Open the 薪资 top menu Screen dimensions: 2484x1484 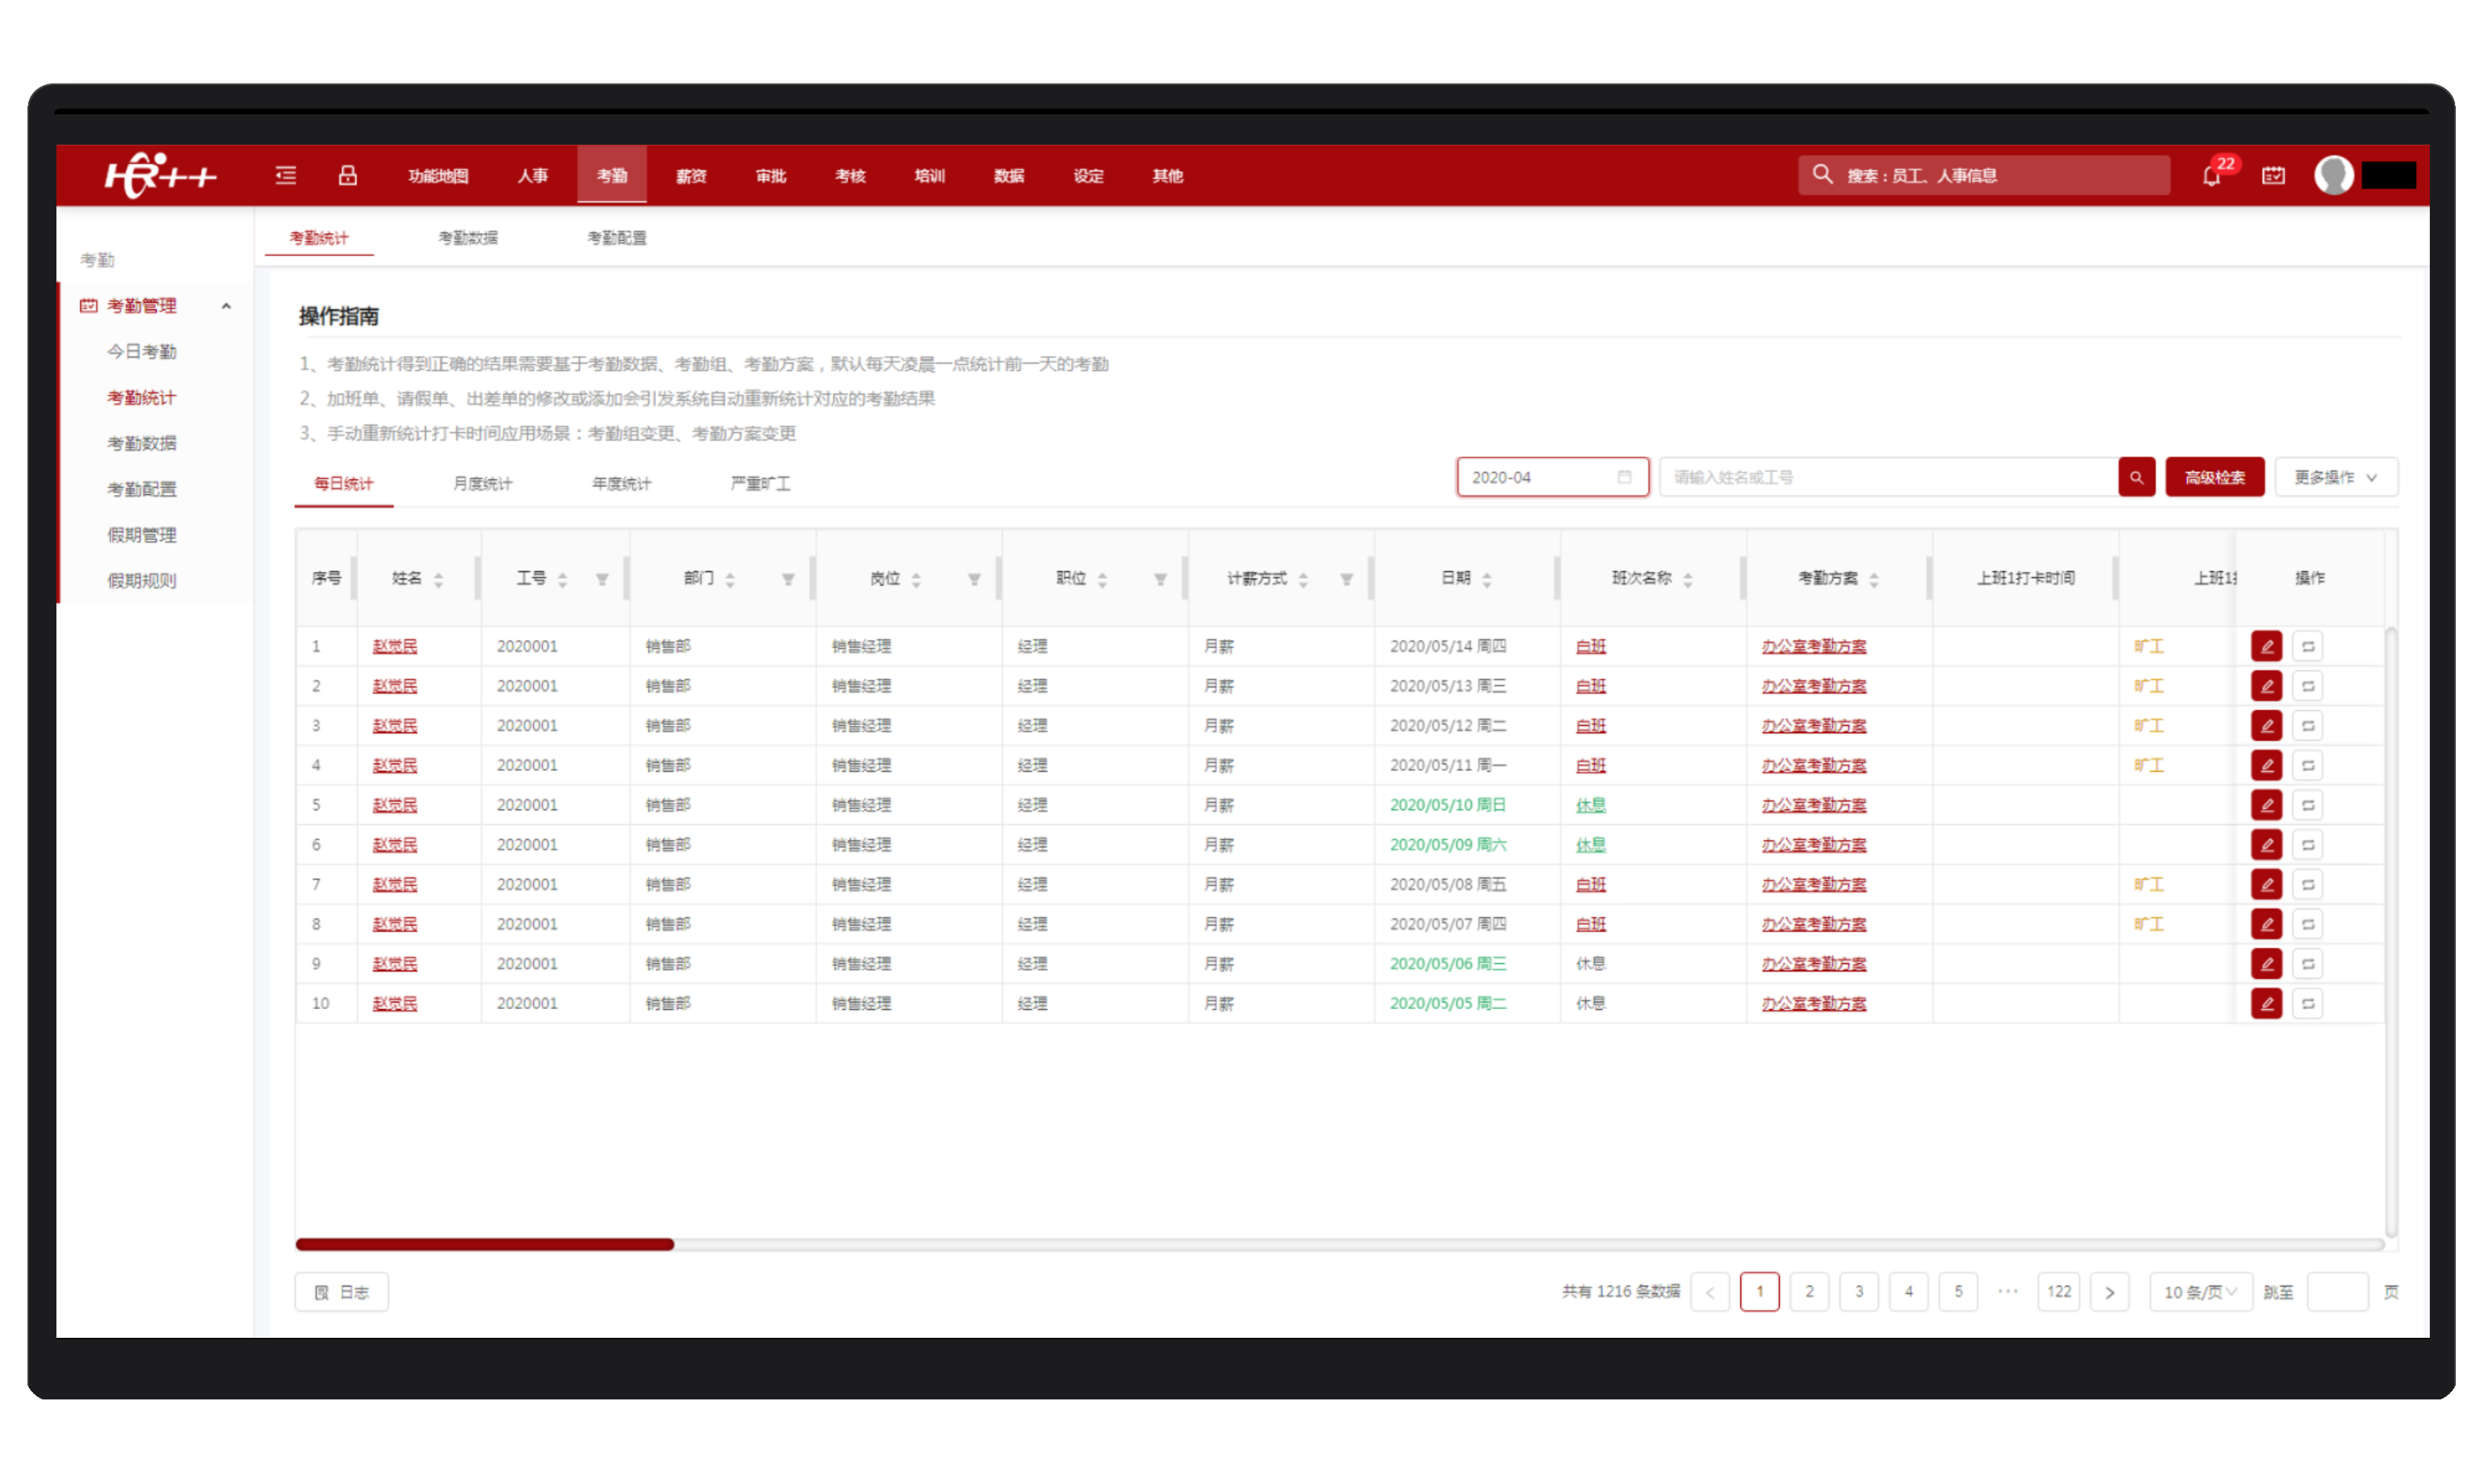click(x=691, y=176)
